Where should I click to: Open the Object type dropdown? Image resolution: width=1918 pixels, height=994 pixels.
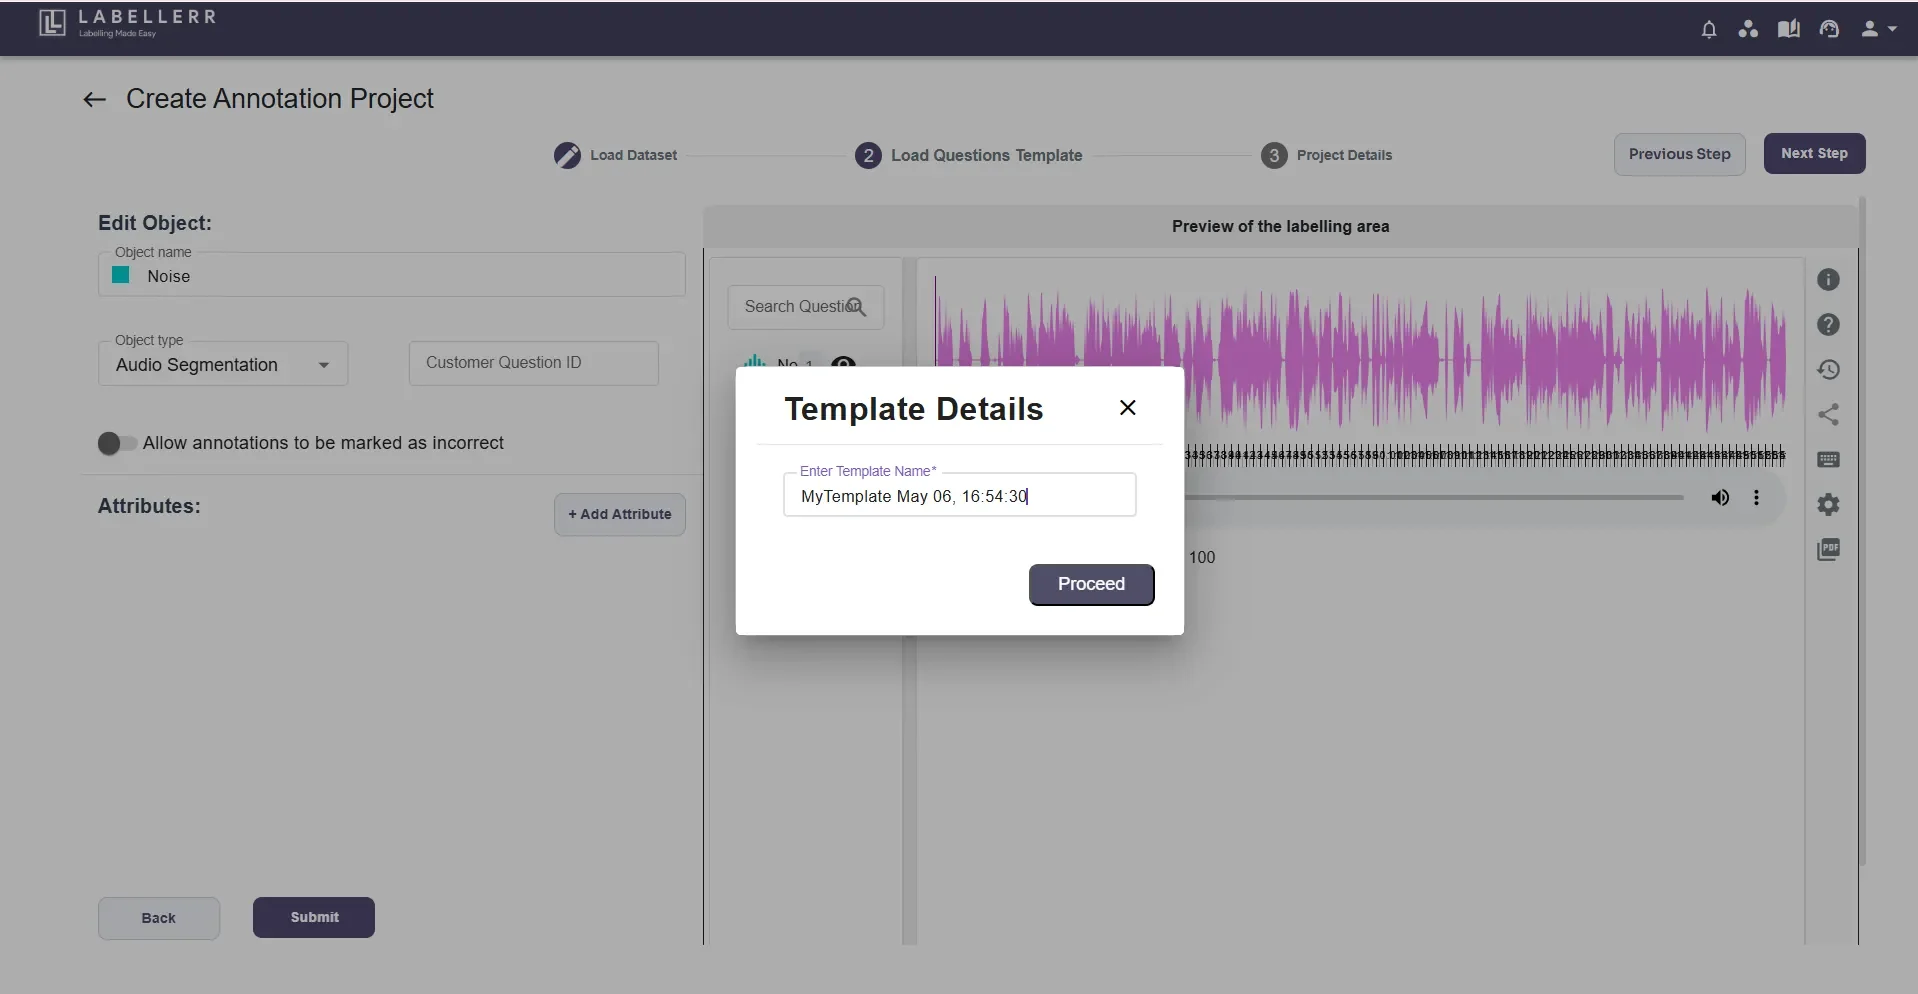[x=223, y=364]
